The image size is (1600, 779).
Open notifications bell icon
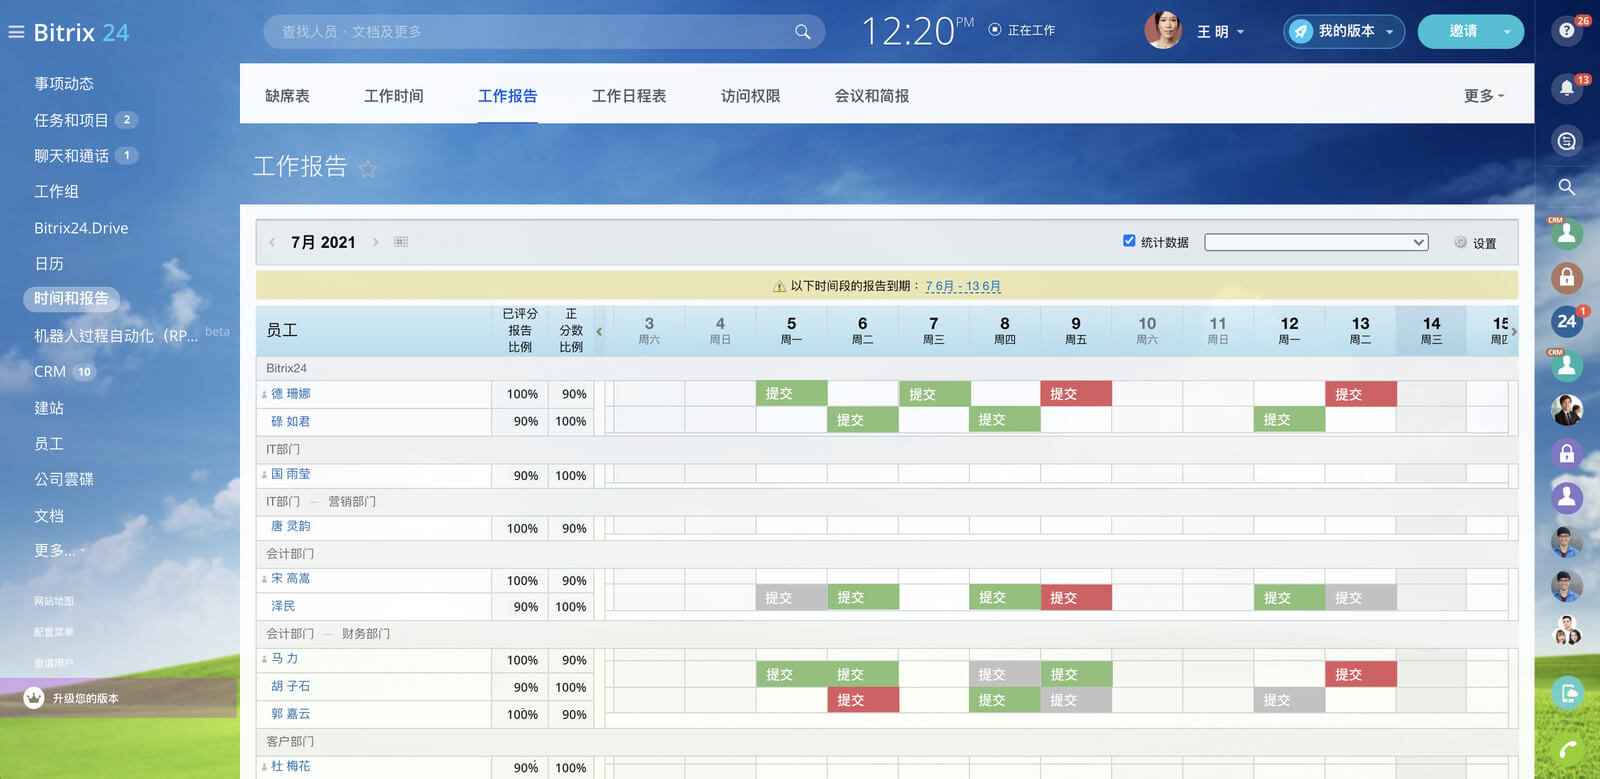point(1566,88)
